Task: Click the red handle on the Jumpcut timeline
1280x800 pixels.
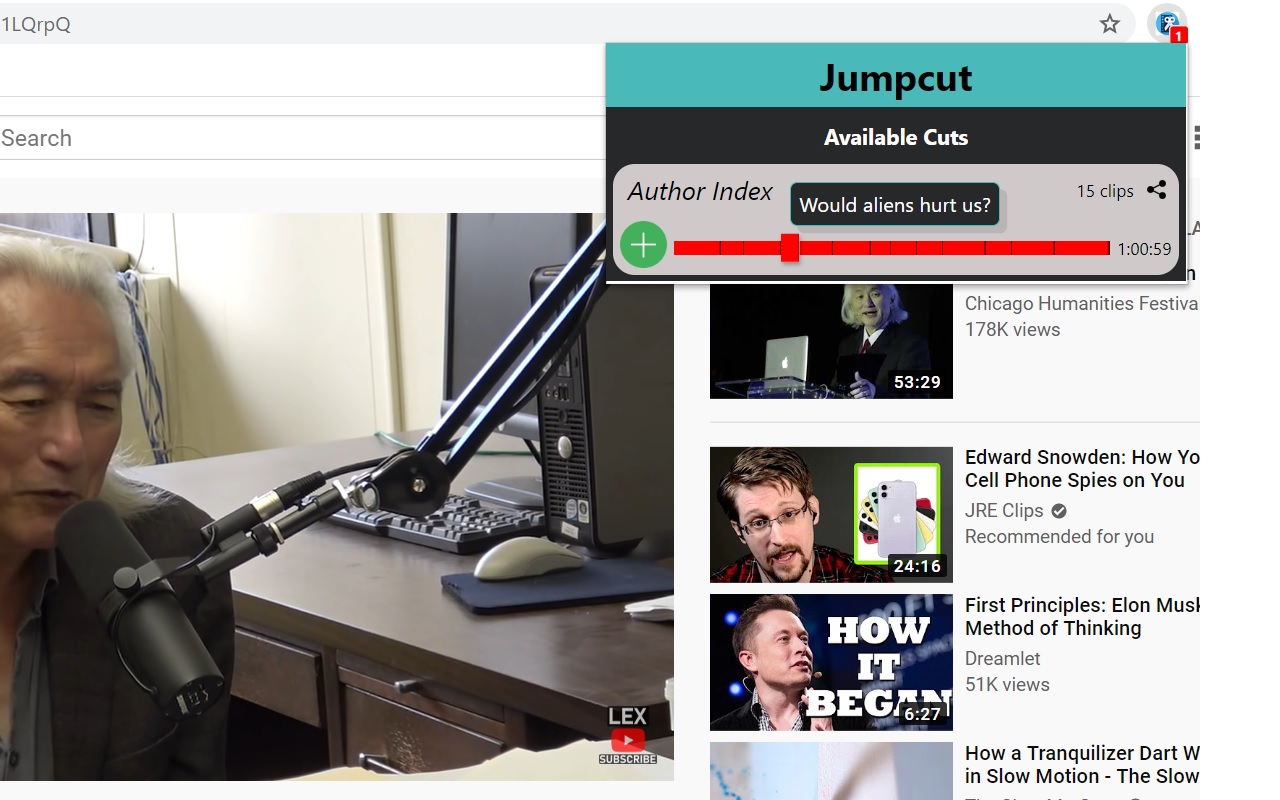Action: [789, 246]
